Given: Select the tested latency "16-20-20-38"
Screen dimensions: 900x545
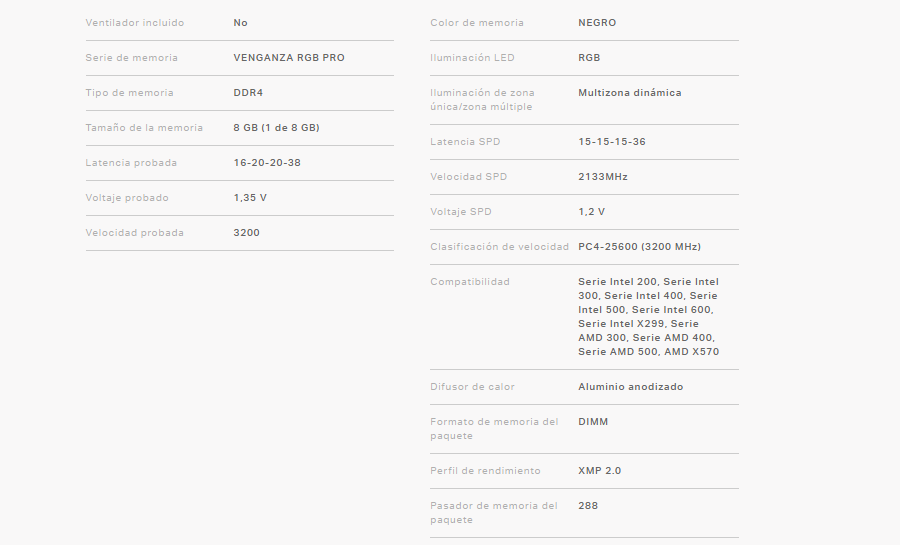Looking at the screenshot, I should pos(267,162).
